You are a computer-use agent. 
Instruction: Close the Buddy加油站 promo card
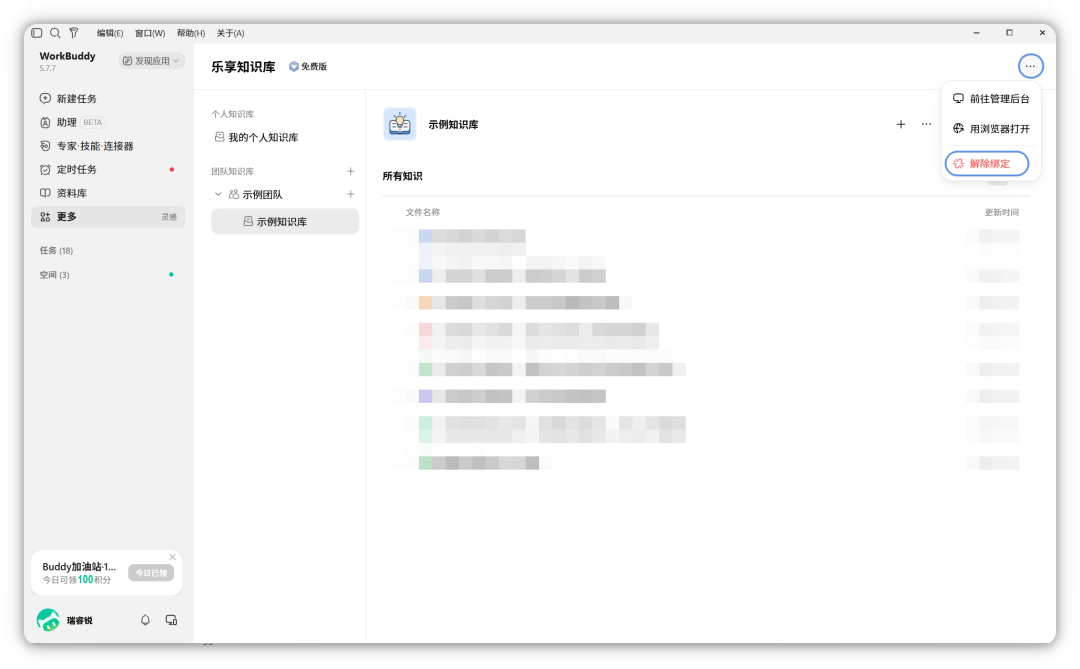[173, 557]
